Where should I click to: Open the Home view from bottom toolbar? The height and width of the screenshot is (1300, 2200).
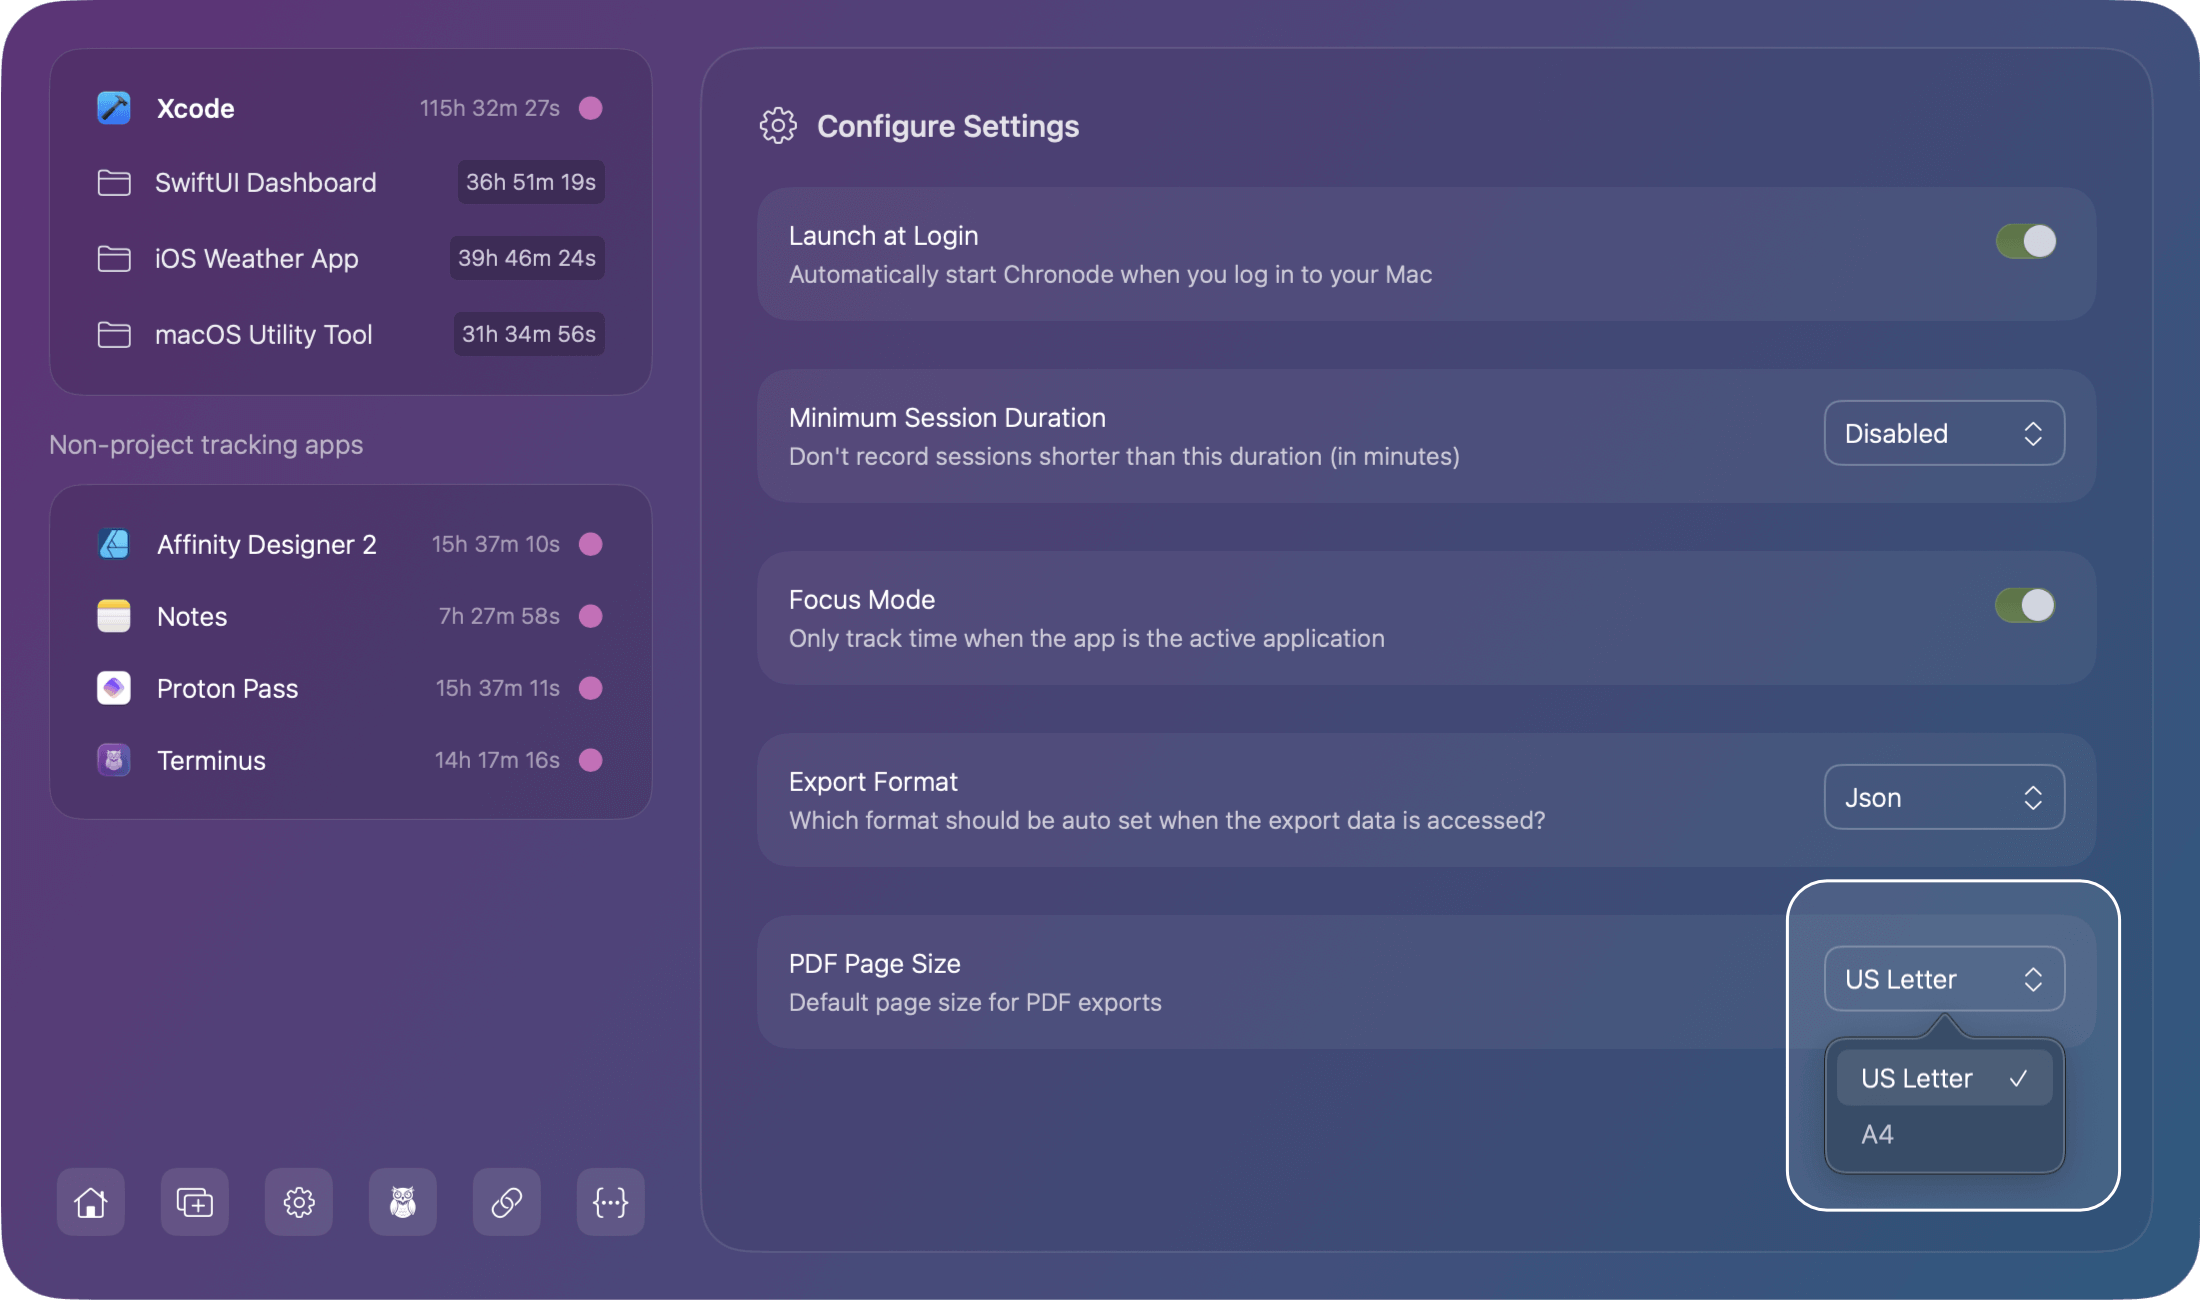pos(90,1202)
